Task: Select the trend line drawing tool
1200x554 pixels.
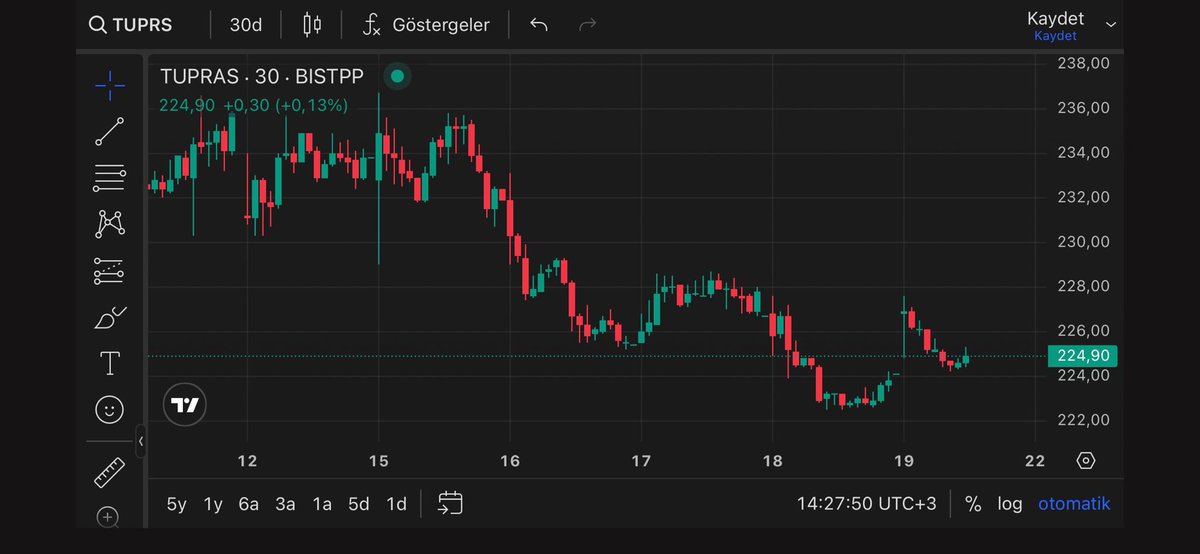Action: coord(110,131)
